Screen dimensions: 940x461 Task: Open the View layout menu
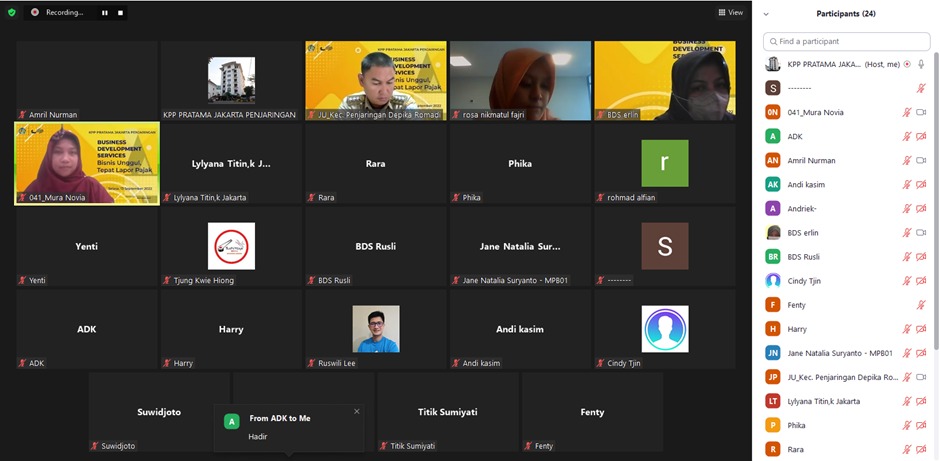(730, 12)
